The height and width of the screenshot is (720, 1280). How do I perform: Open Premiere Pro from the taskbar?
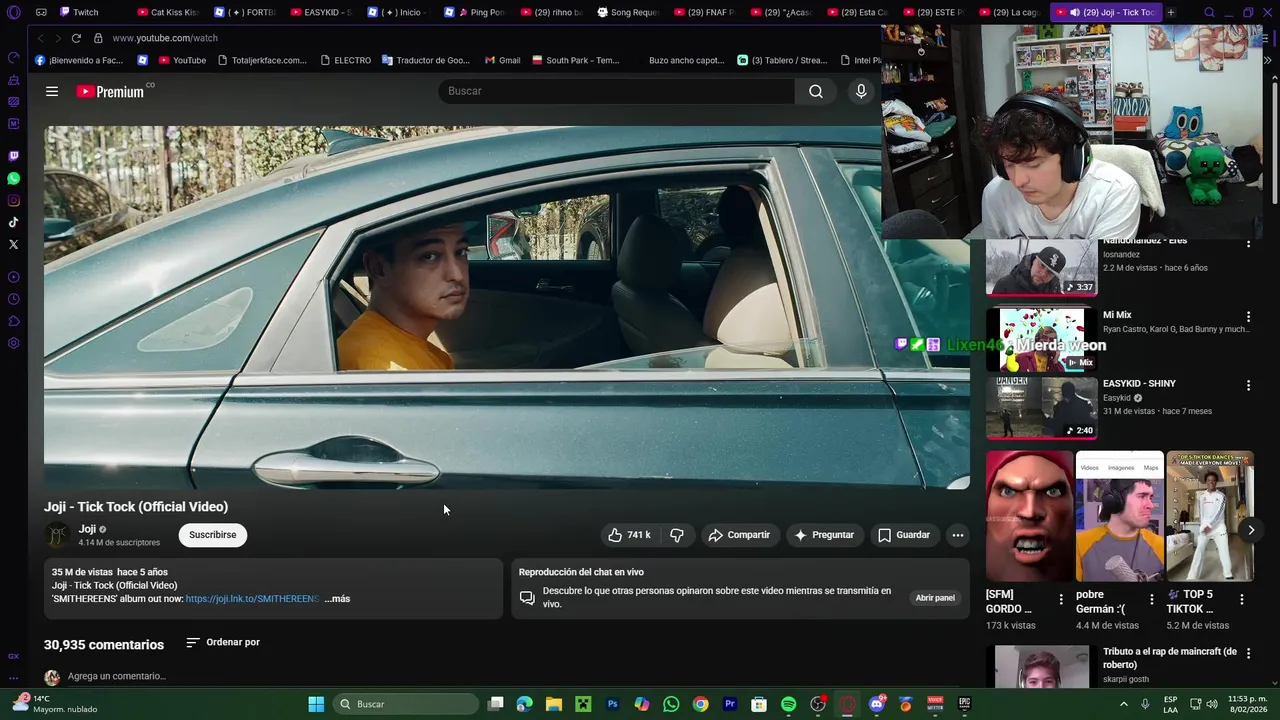730,704
